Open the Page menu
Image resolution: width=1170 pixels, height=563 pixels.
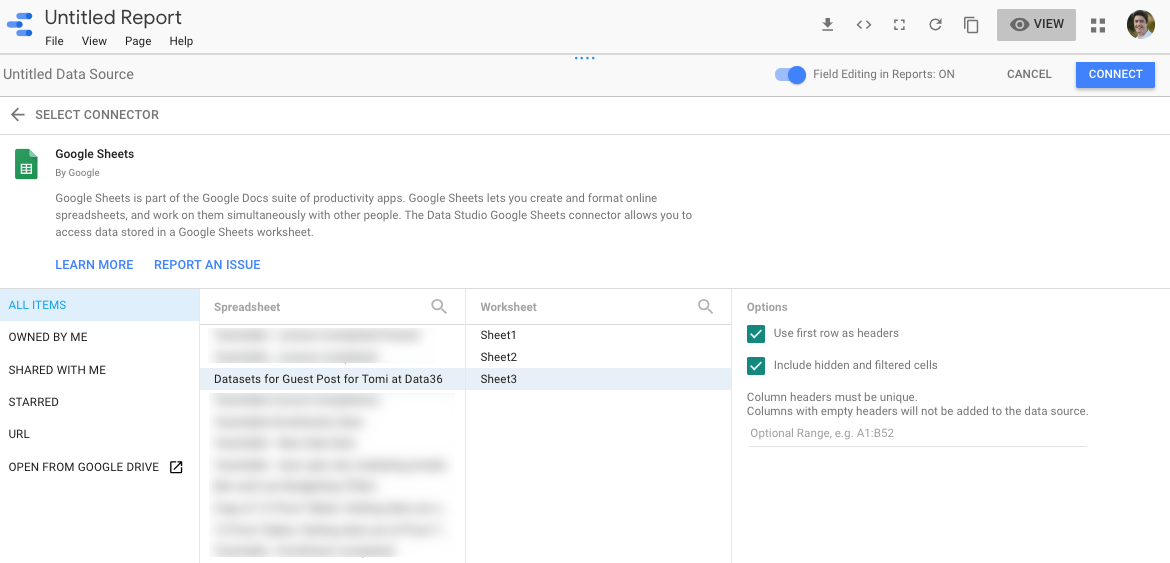click(x=138, y=41)
